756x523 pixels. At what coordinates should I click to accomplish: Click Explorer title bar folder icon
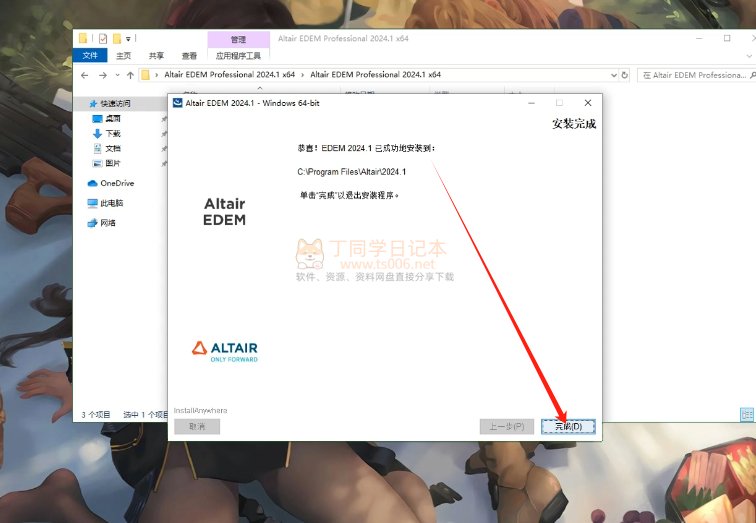click(x=83, y=39)
